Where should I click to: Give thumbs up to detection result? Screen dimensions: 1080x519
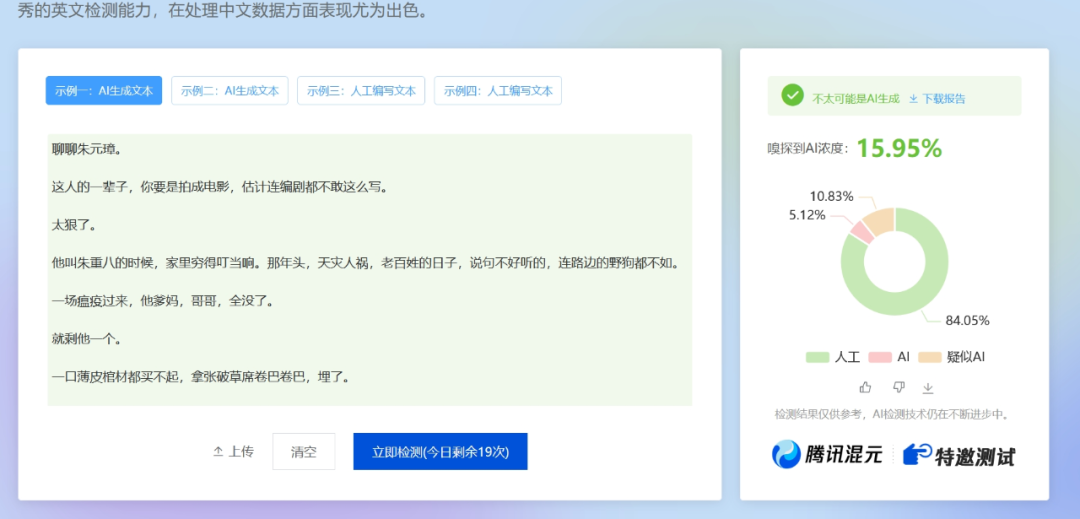[x=866, y=387]
